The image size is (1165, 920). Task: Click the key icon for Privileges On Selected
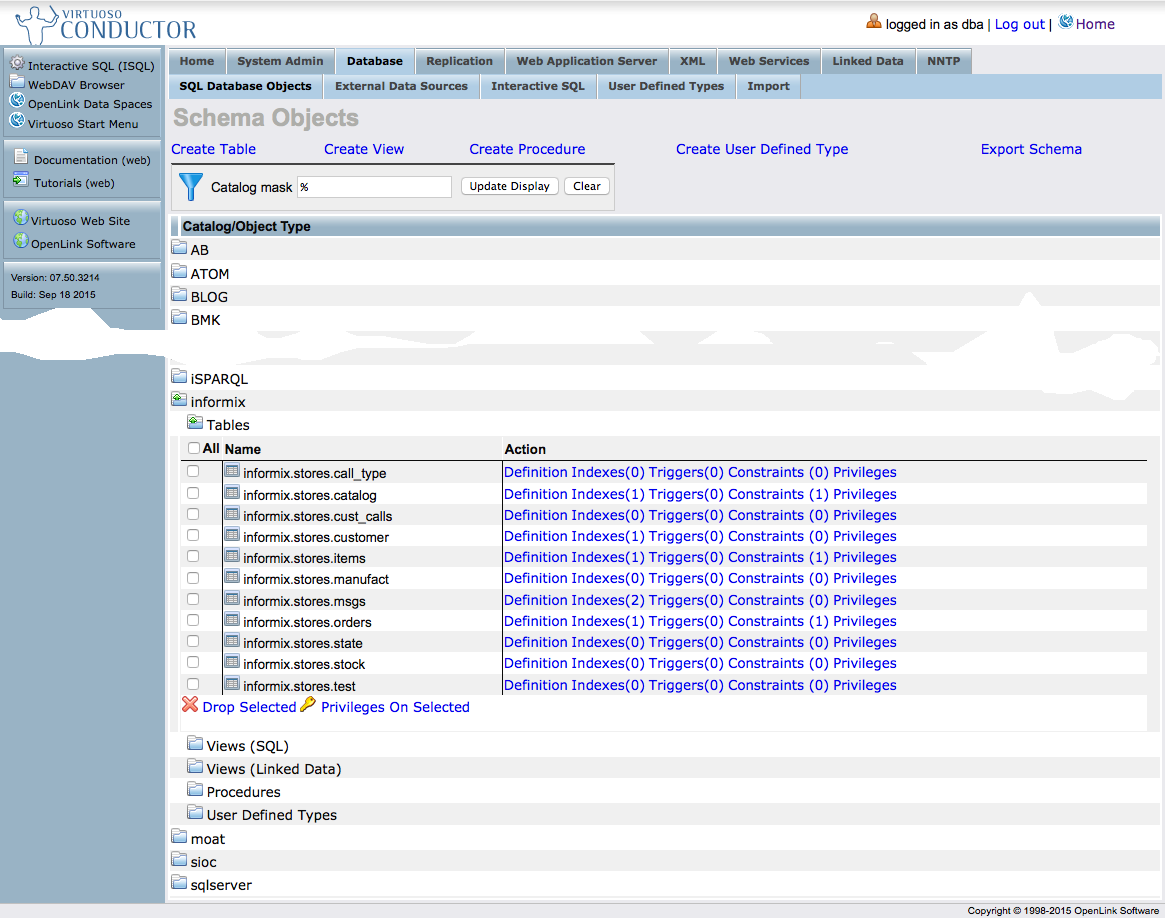(x=308, y=706)
